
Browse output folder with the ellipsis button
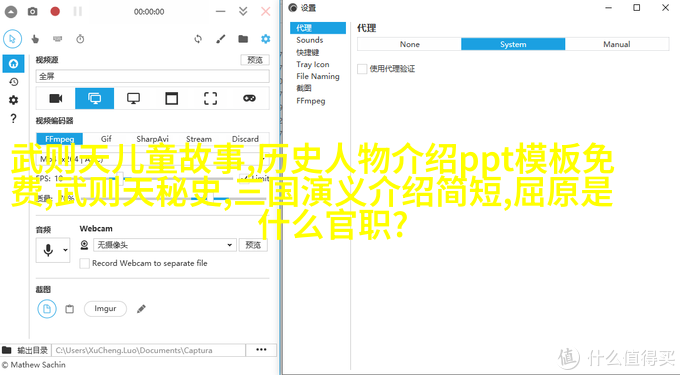coord(261,350)
